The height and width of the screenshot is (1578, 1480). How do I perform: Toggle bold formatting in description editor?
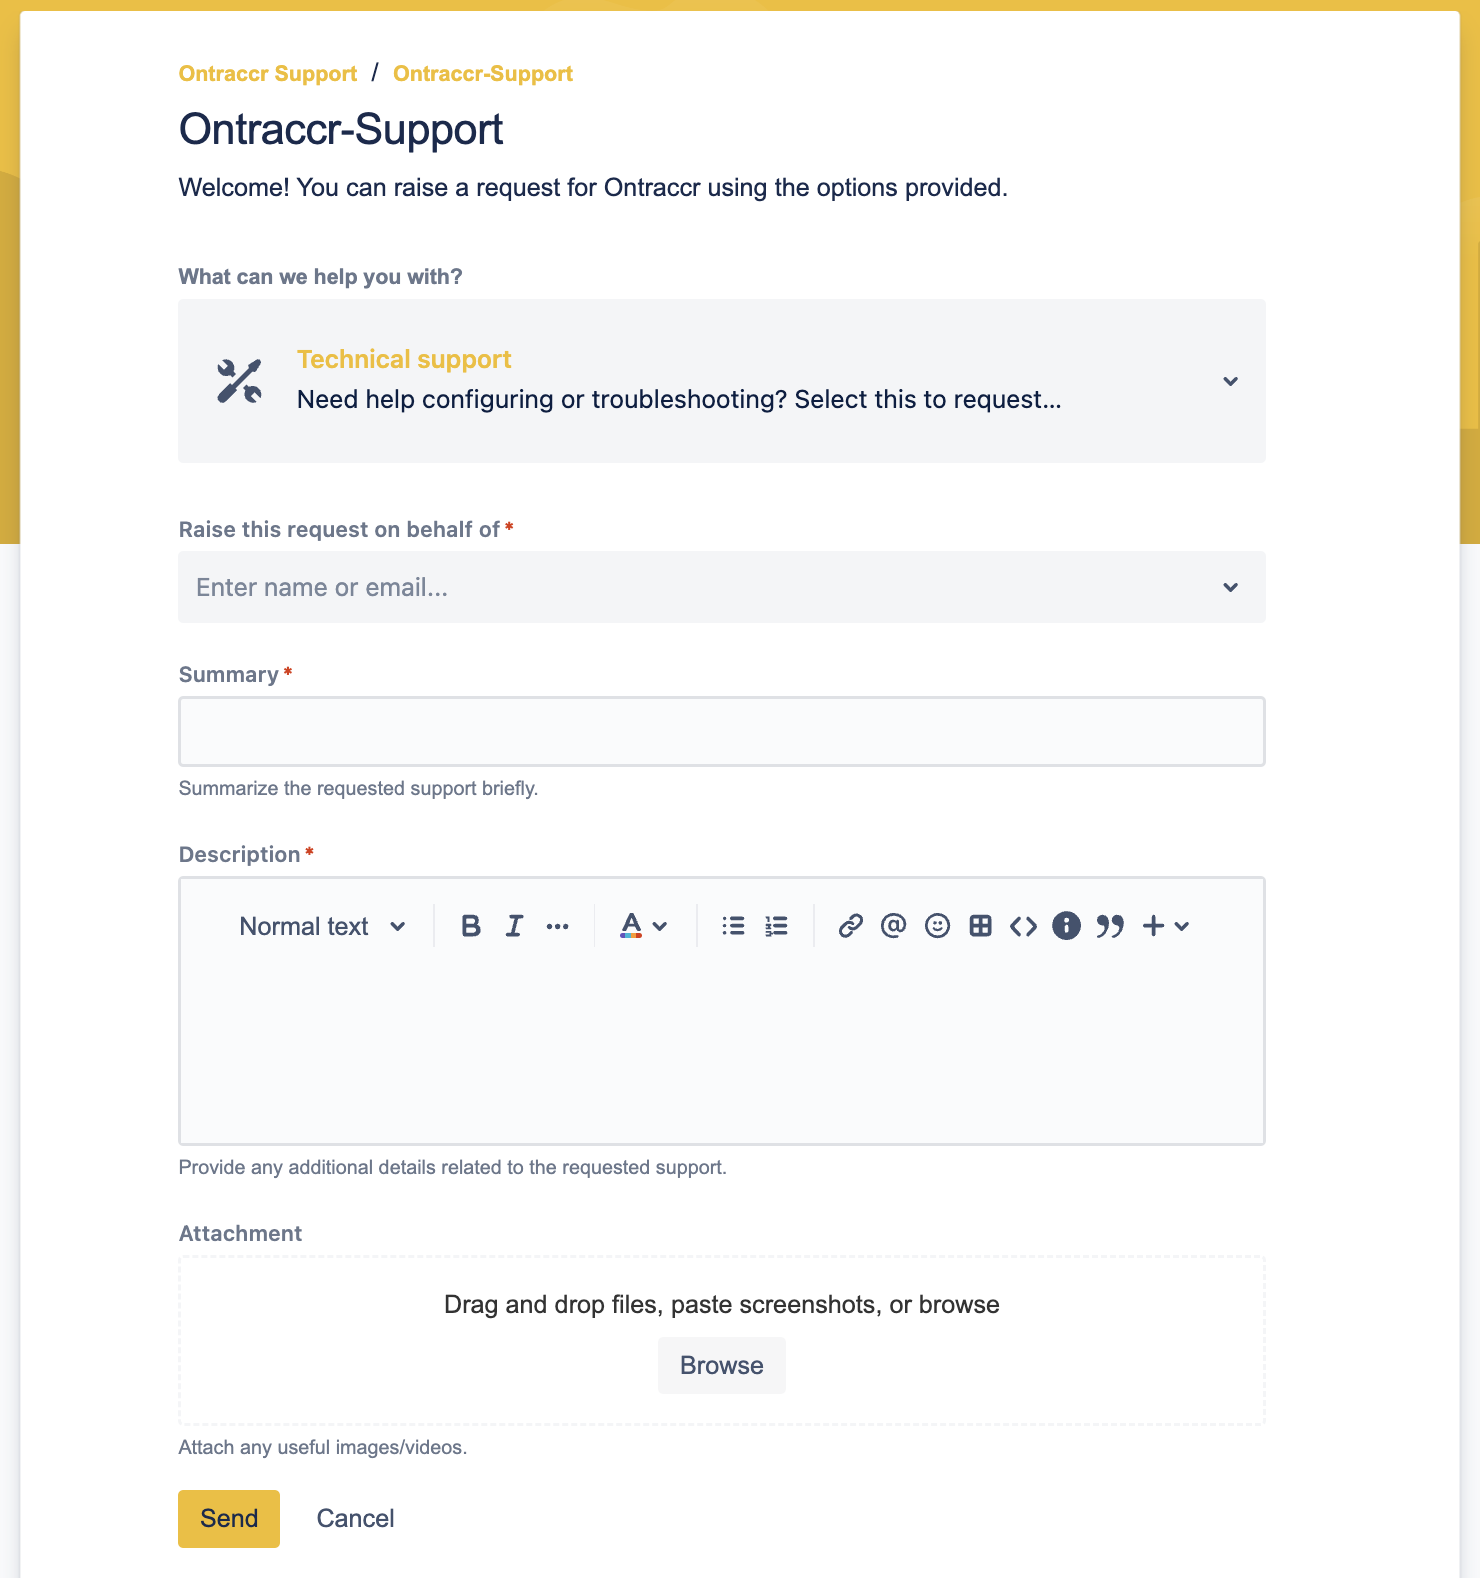click(x=471, y=926)
